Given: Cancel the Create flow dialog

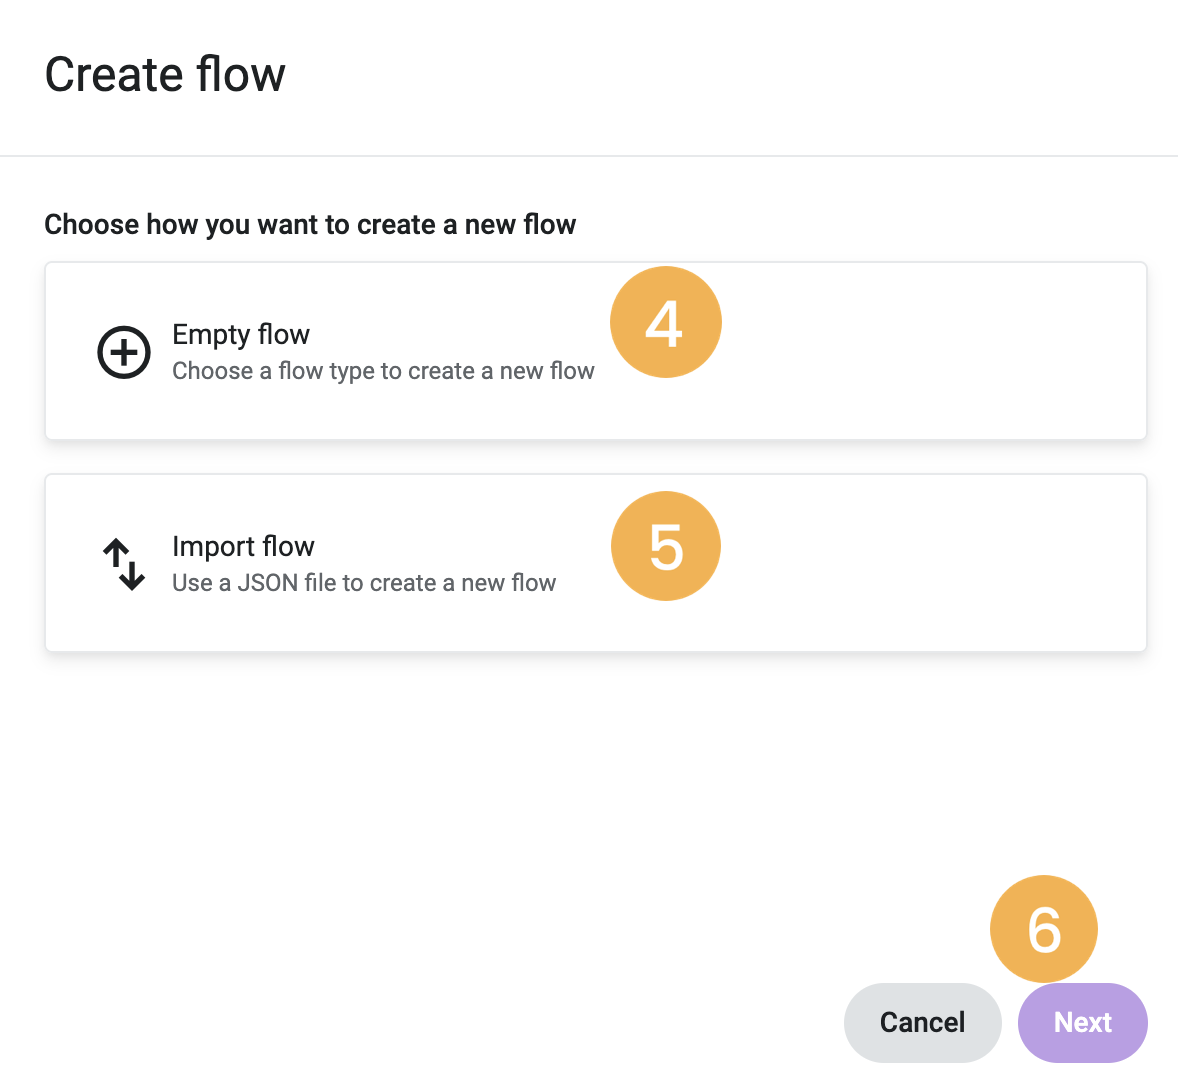Looking at the screenshot, I should (x=923, y=1022).
